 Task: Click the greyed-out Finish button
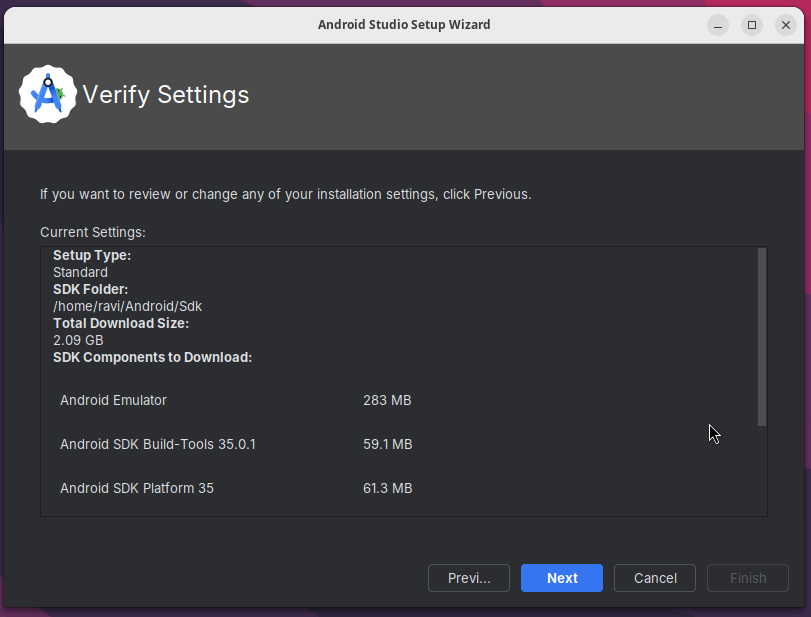pyautogui.click(x=747, y=578)
